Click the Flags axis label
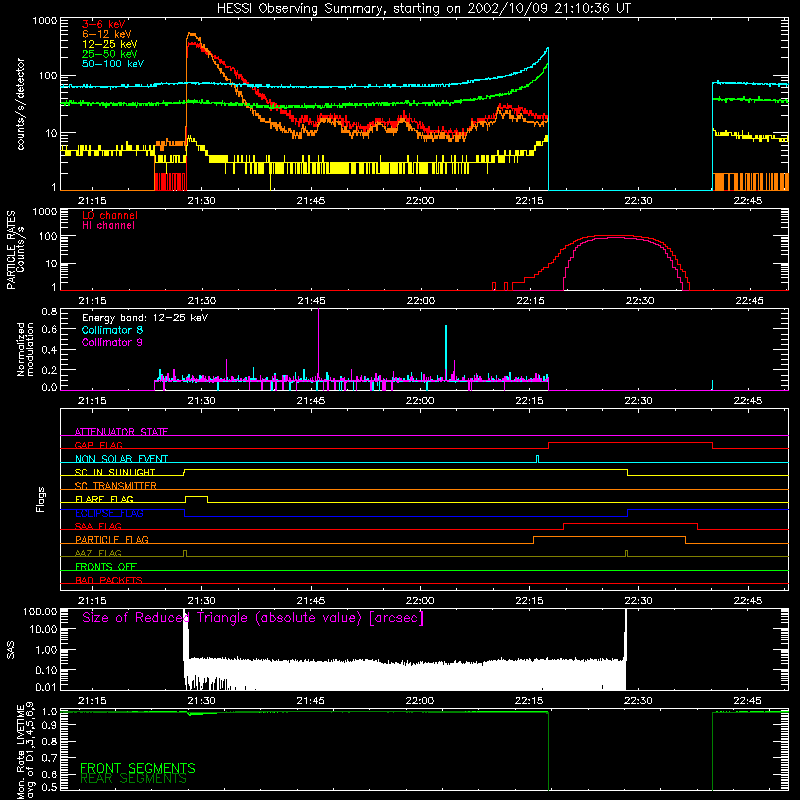Image resolution: width=800 pixels, height=800 pixels. tap(41, 499)
